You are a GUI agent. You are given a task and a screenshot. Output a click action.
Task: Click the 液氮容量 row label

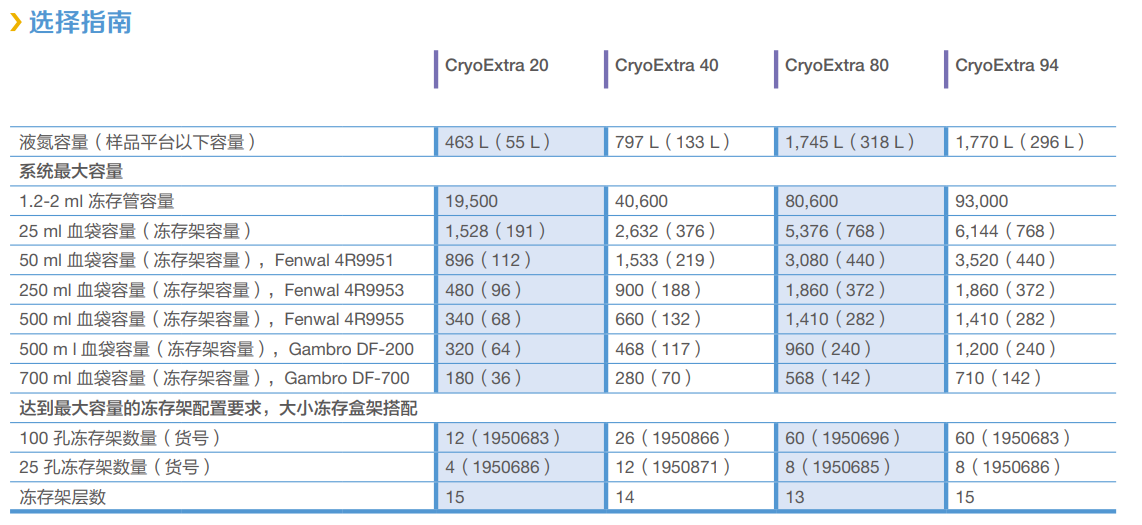click(138, 142)
